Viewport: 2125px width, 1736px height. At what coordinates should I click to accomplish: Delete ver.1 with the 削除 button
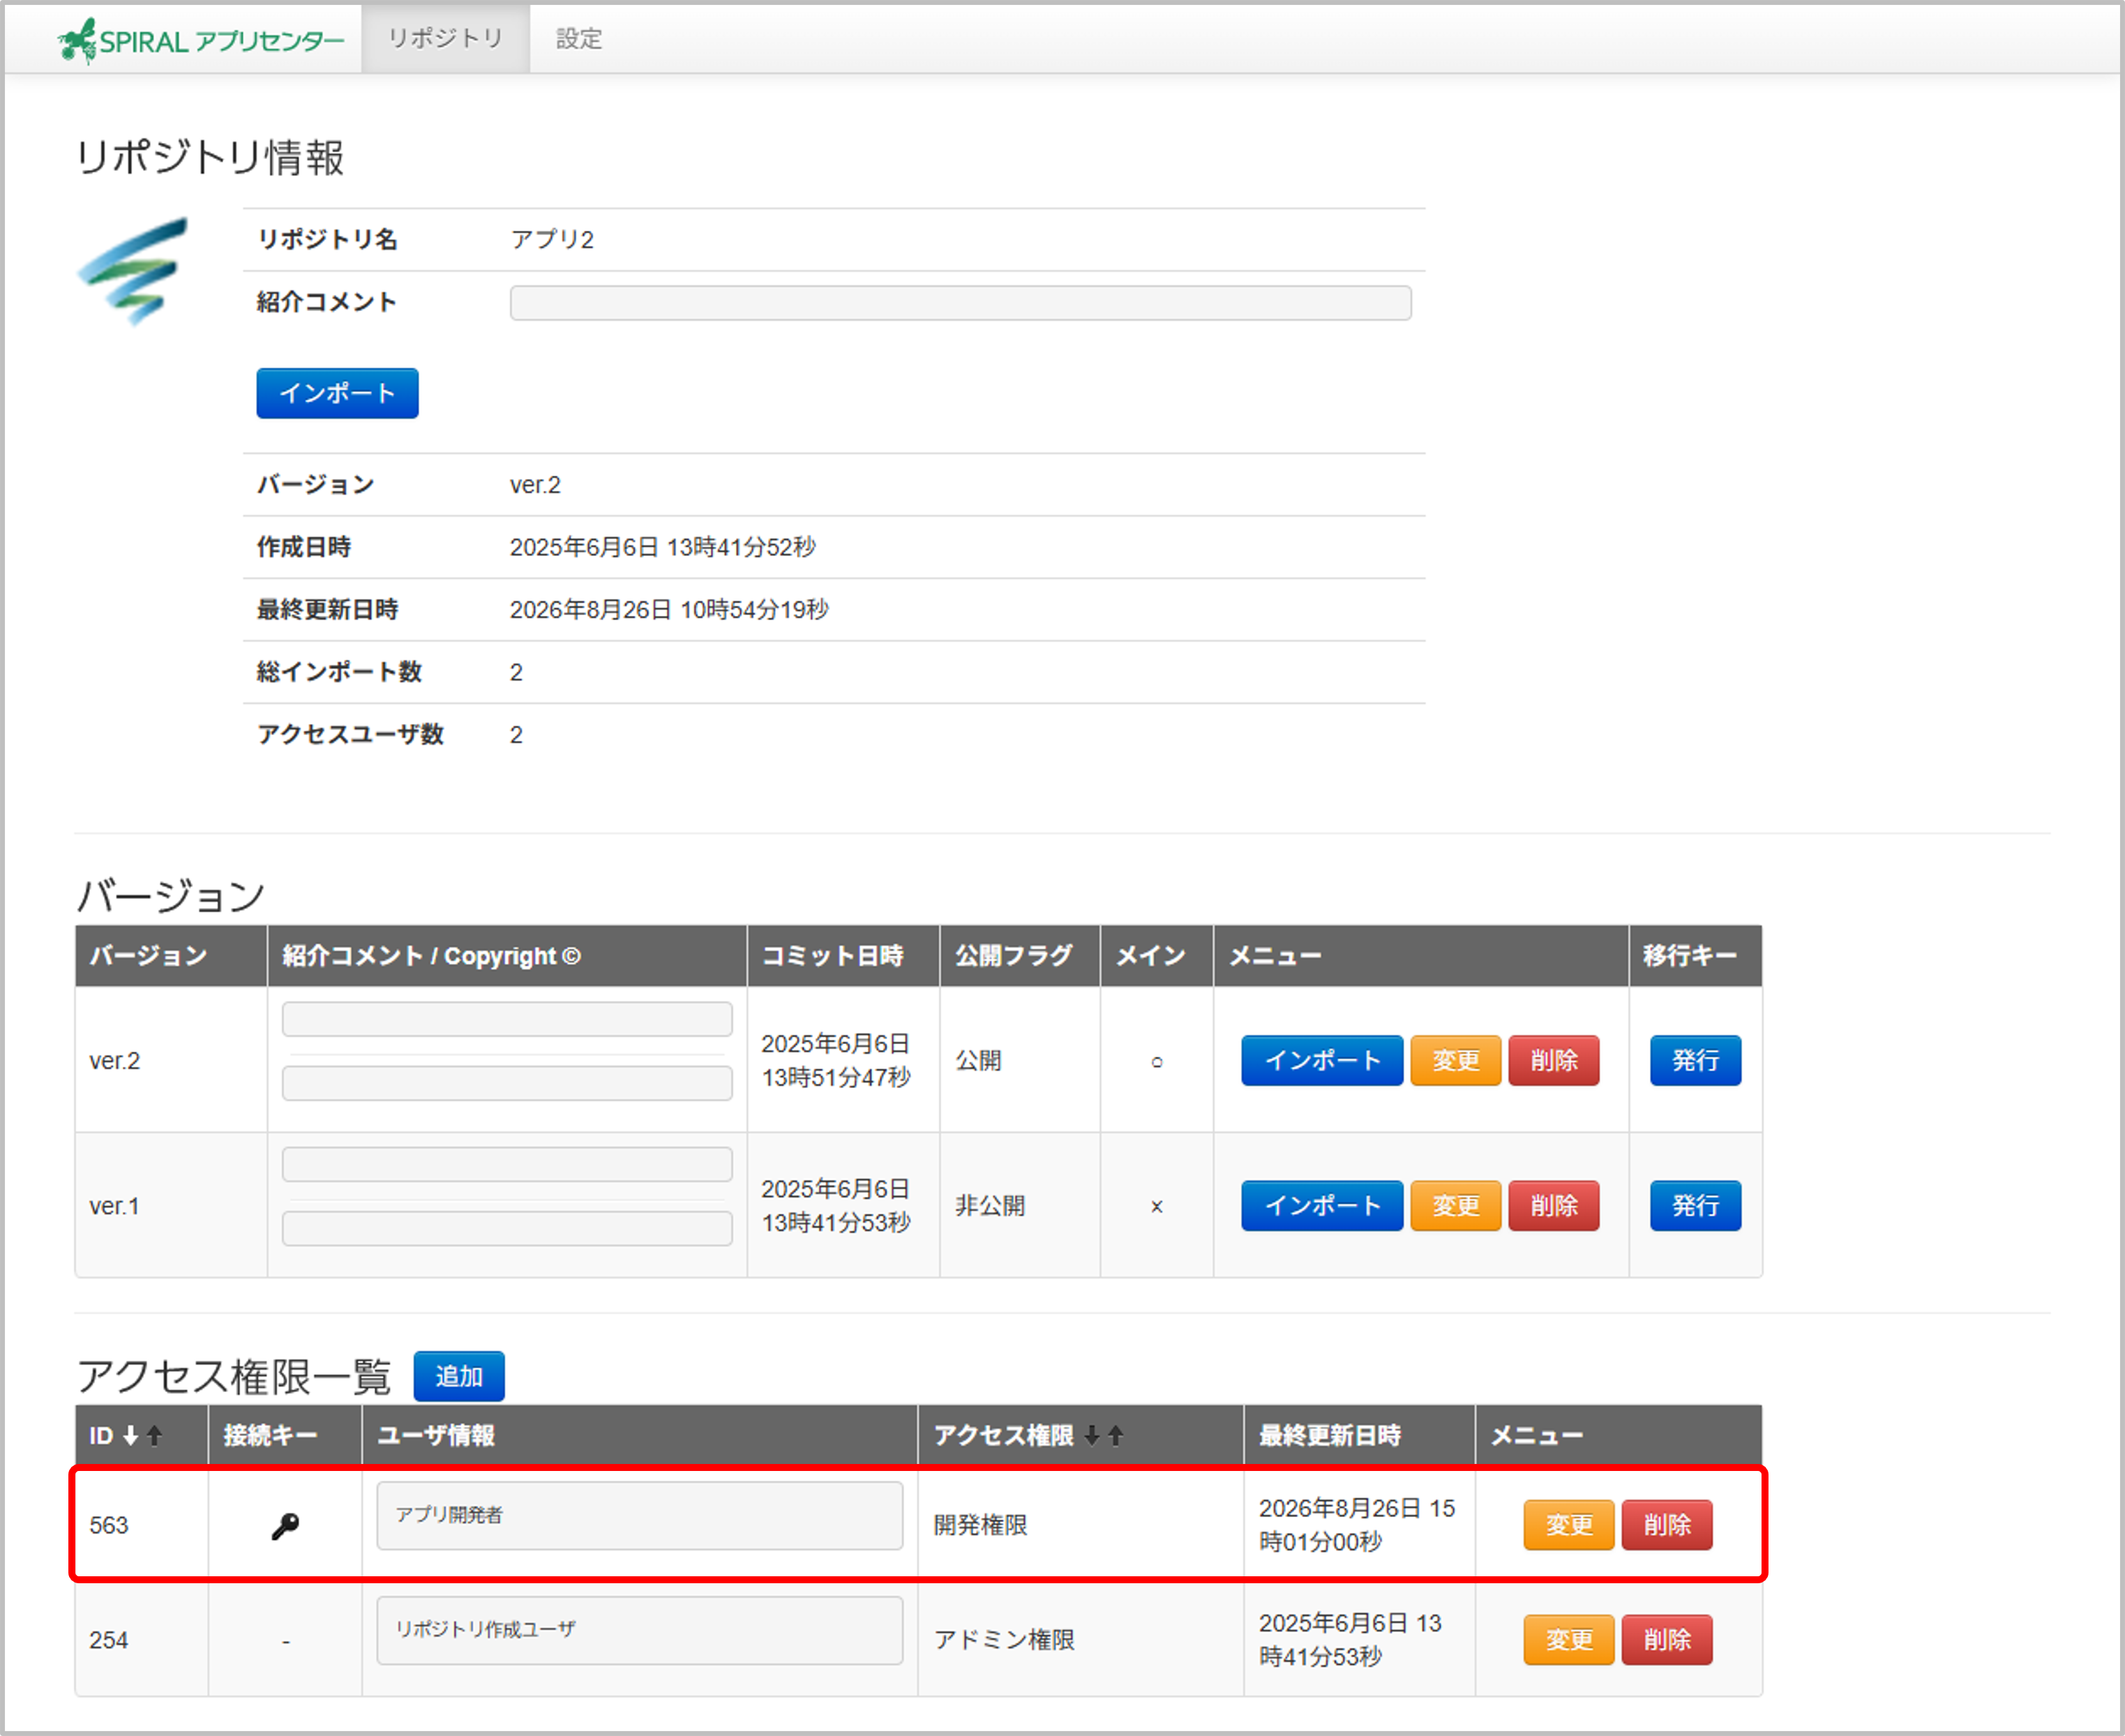click(x=1553, y=1205)
